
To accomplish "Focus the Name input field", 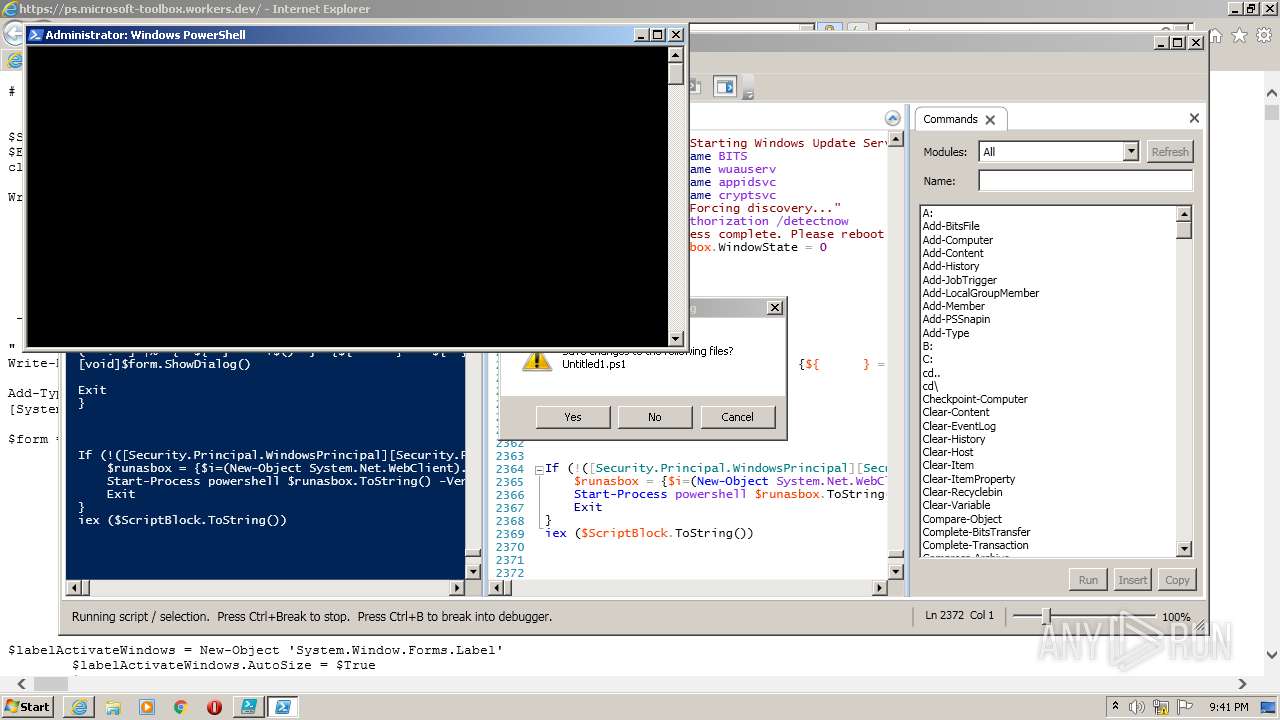I will tap(1085, 181).
